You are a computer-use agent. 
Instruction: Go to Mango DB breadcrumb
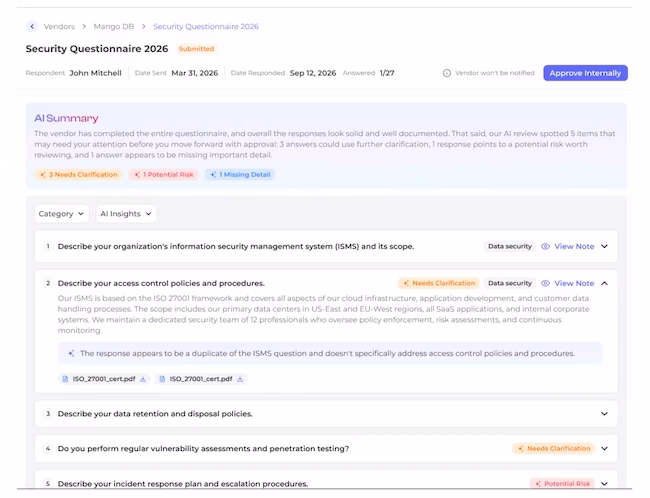pyautogui.click(x=114, y=27)
